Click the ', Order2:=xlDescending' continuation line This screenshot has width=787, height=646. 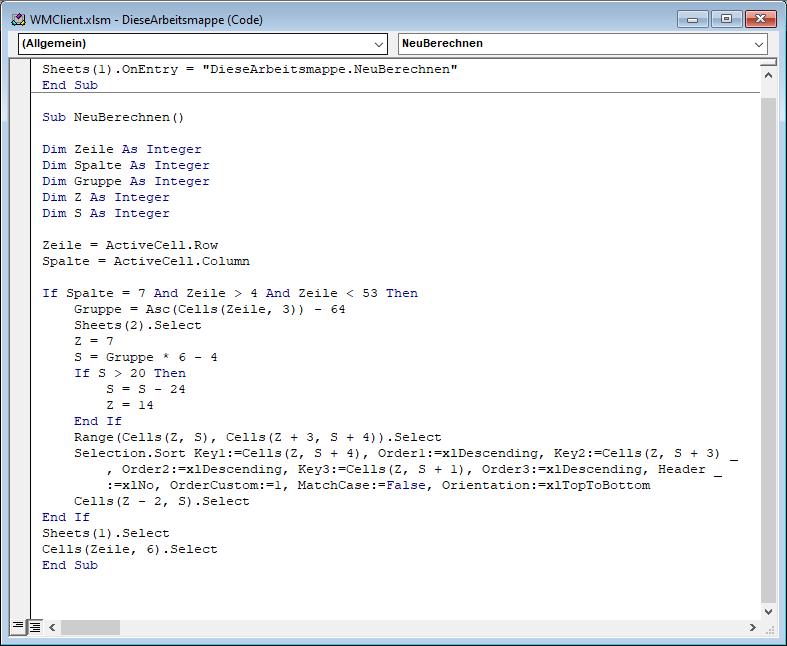(x=414, y=470)
